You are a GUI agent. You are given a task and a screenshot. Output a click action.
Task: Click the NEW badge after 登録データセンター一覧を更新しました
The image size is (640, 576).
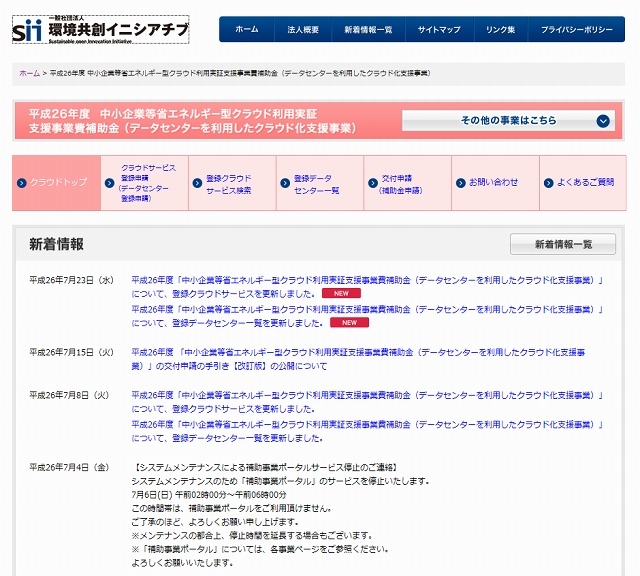point(349,322)
